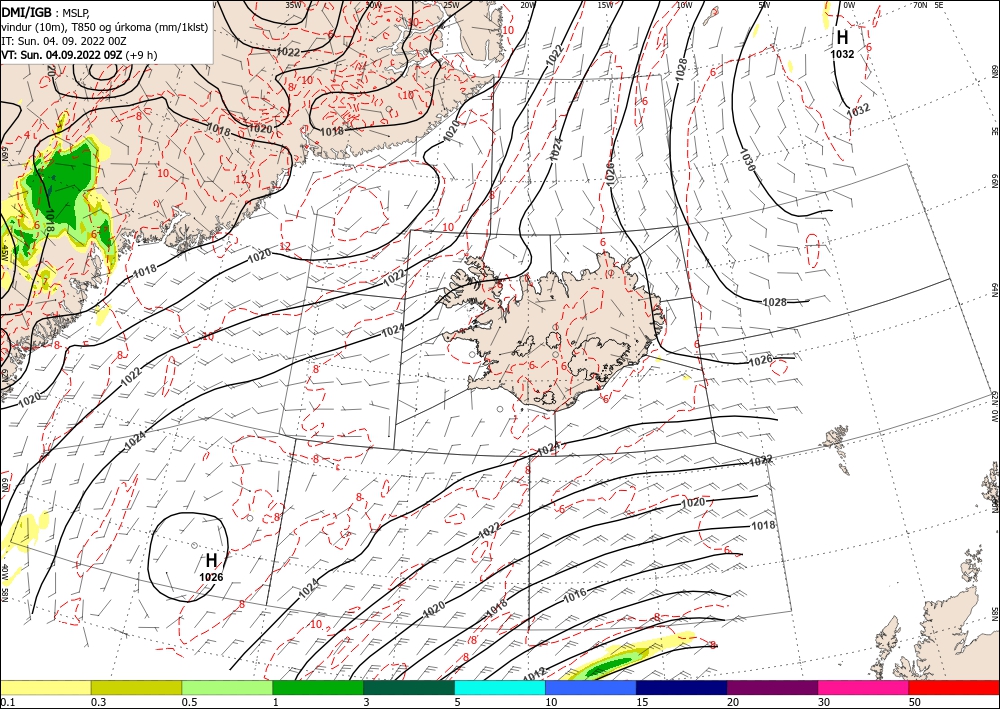Viewport: 1000px width, 709px height.
Task: Click the 'IT: Sun. 04. 09. 2022 00Z' line
Action: pyautogui.click(x=64, y=41)
